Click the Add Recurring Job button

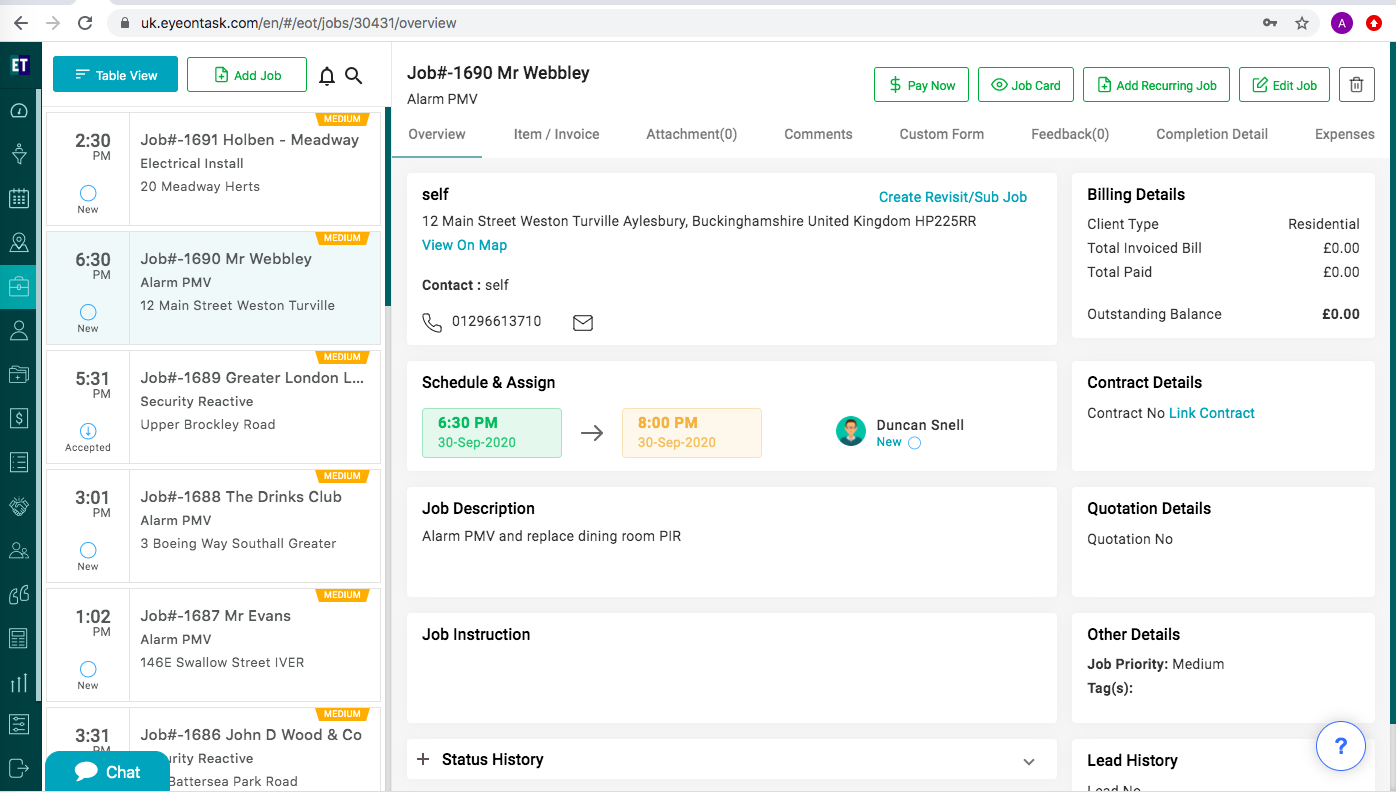[1155, 85]
